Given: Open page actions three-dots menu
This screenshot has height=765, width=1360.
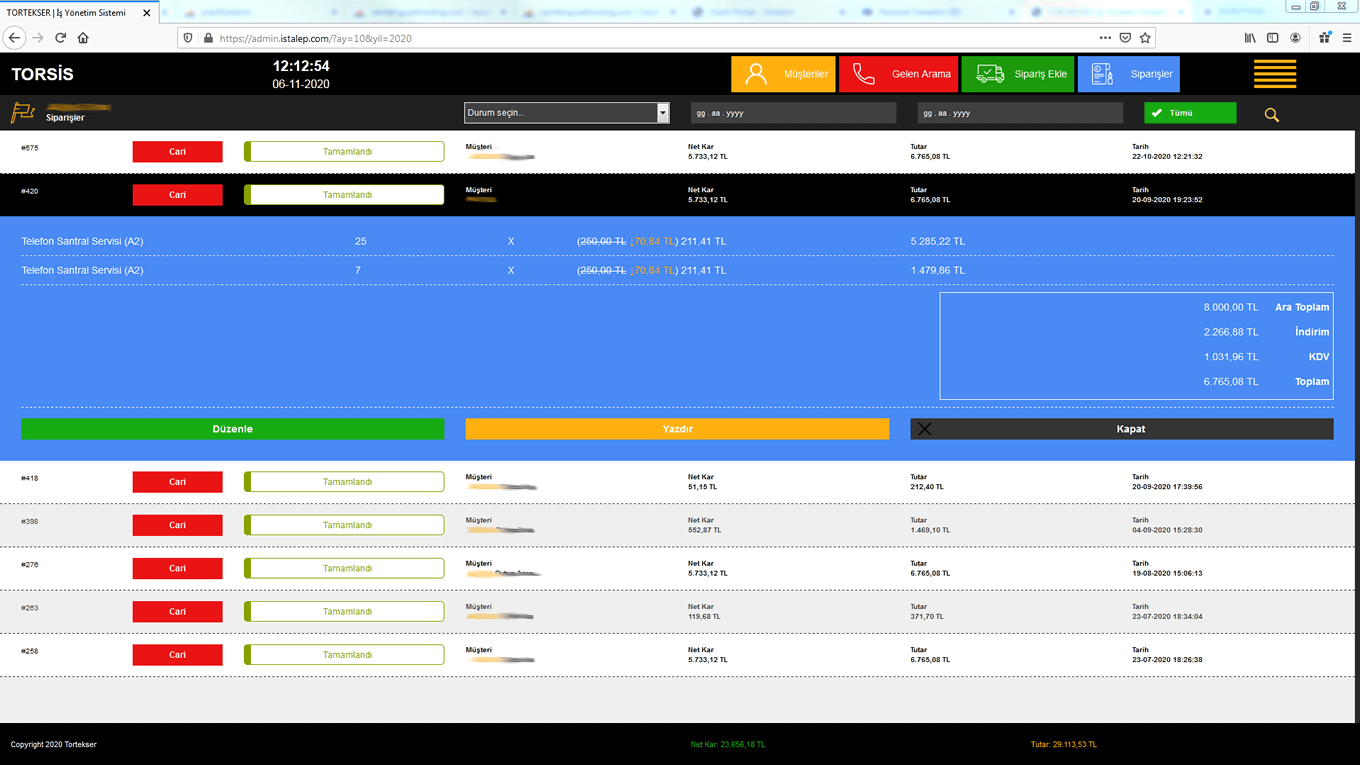Looking at the screenshot, I should tap(1105, 38).
